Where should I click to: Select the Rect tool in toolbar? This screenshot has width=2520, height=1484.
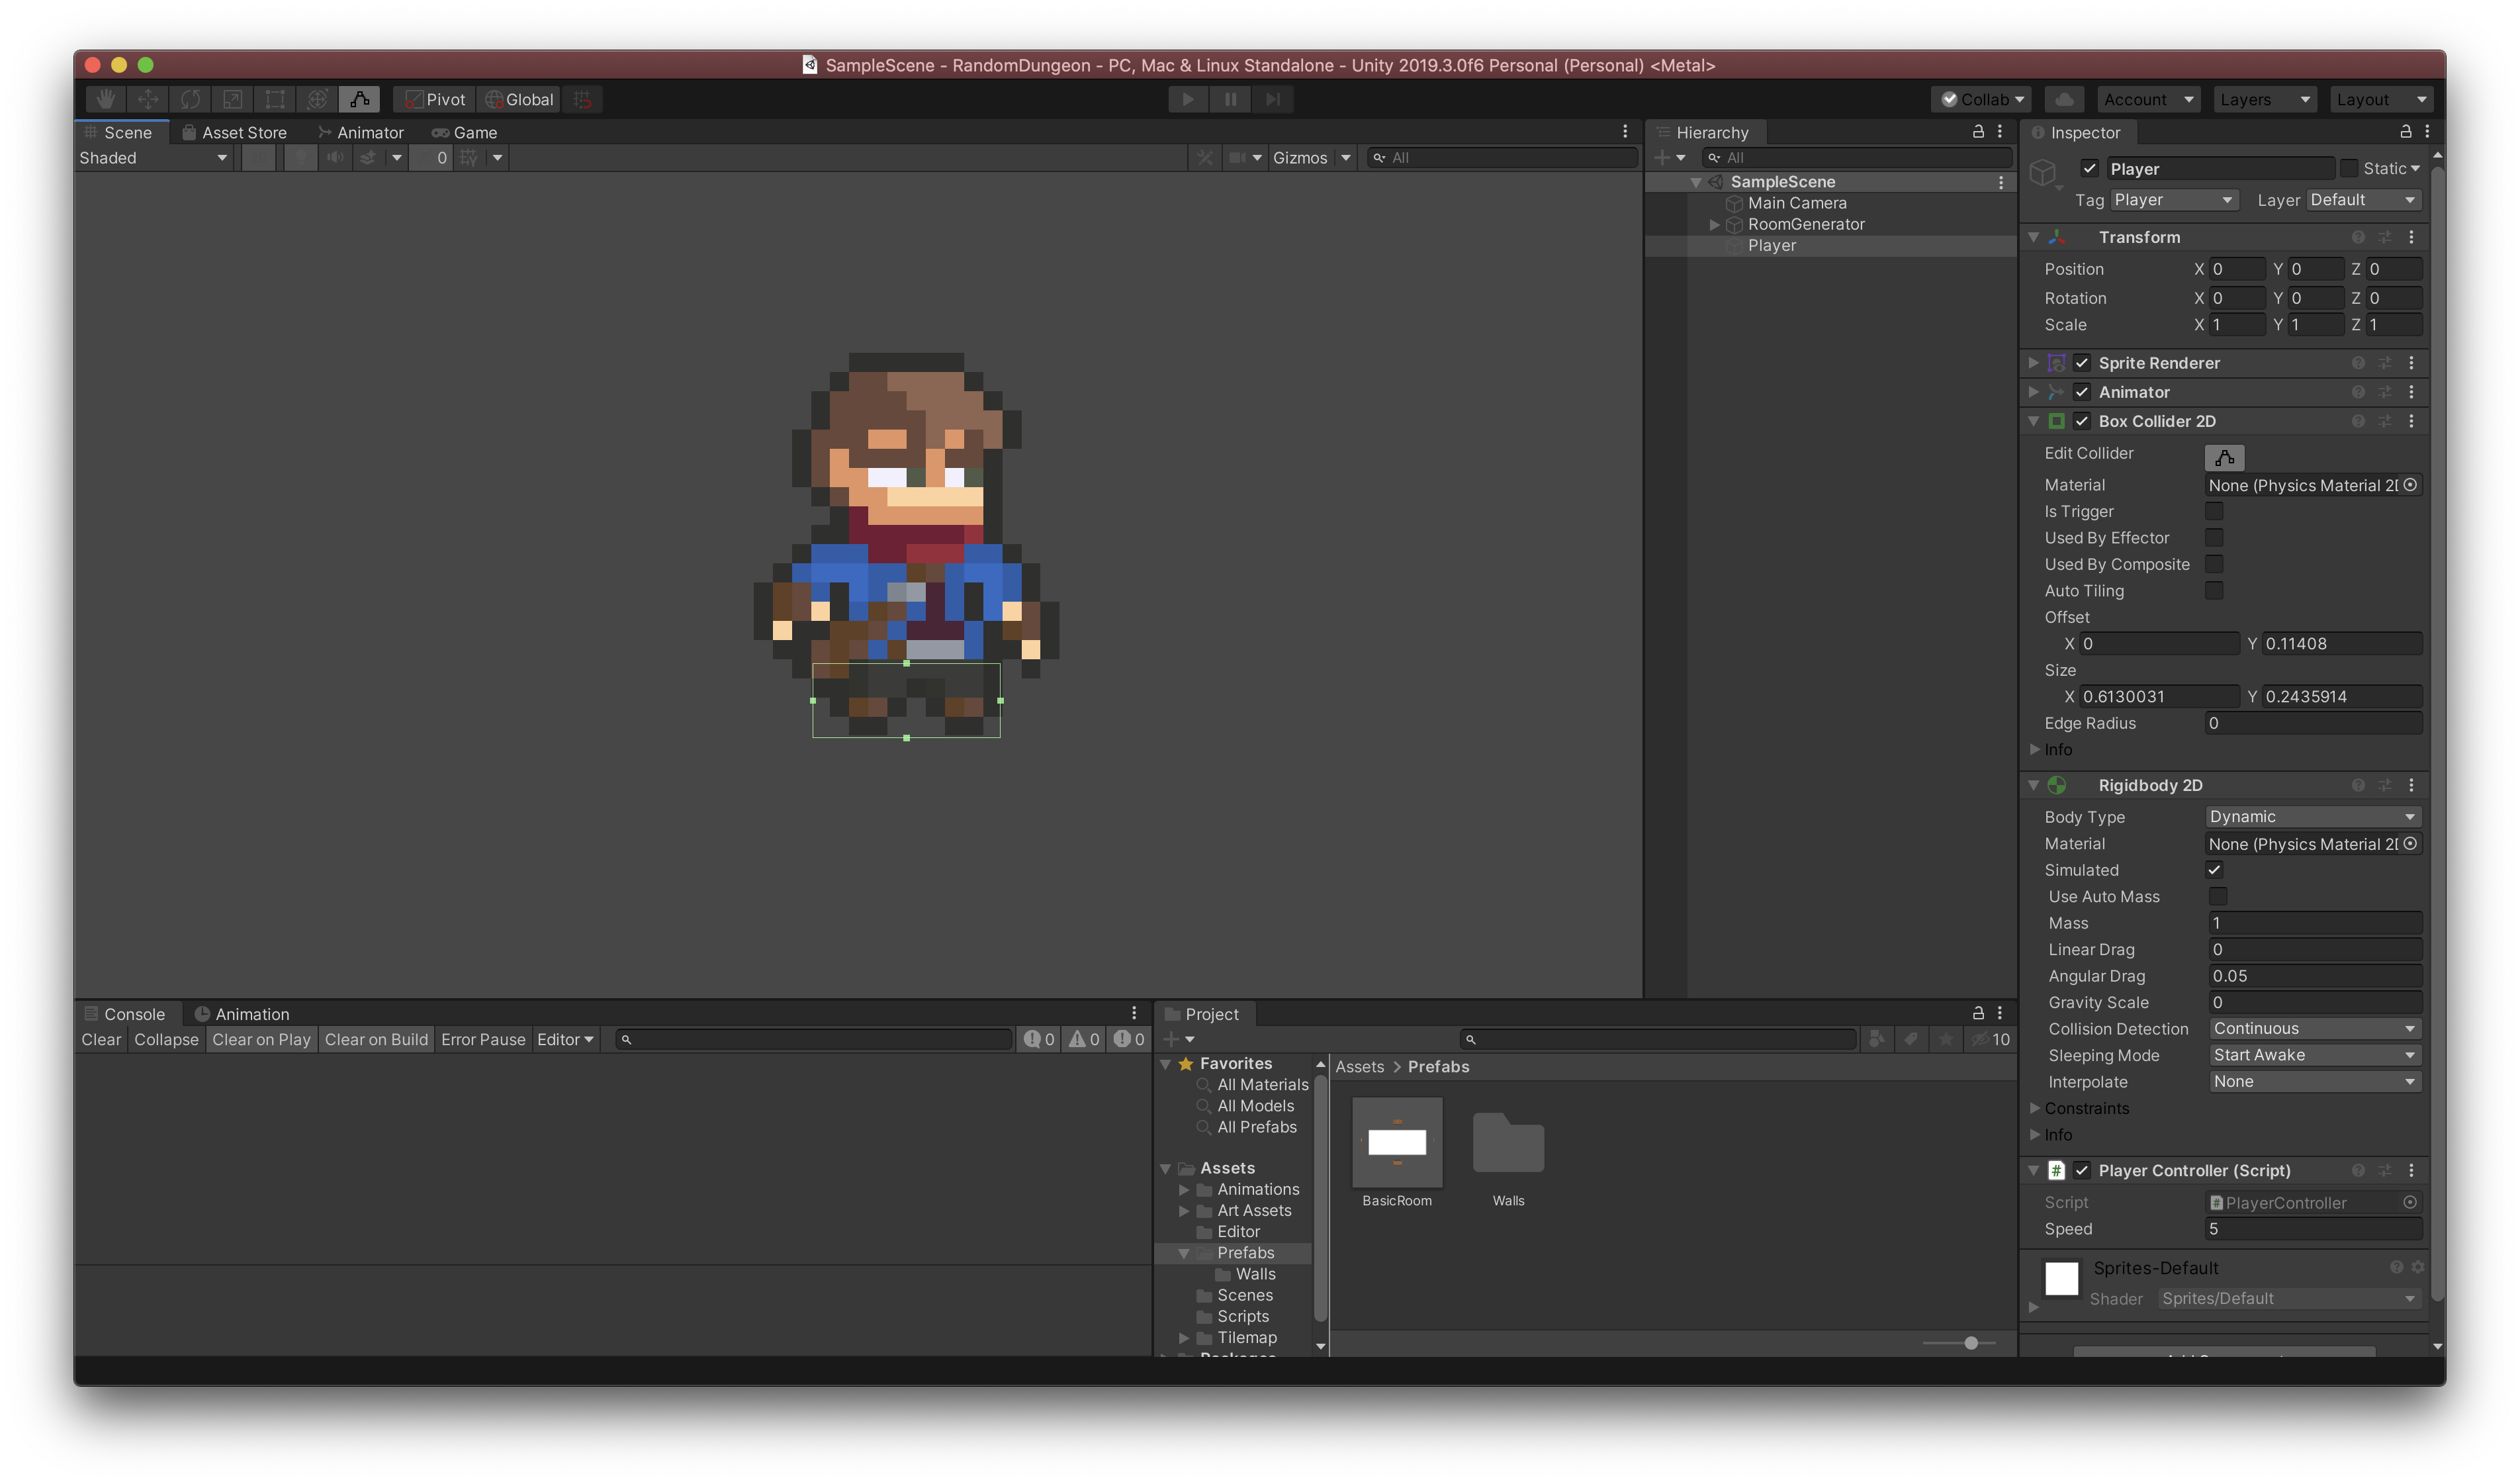pyautogui.click(x=275, y=99)
